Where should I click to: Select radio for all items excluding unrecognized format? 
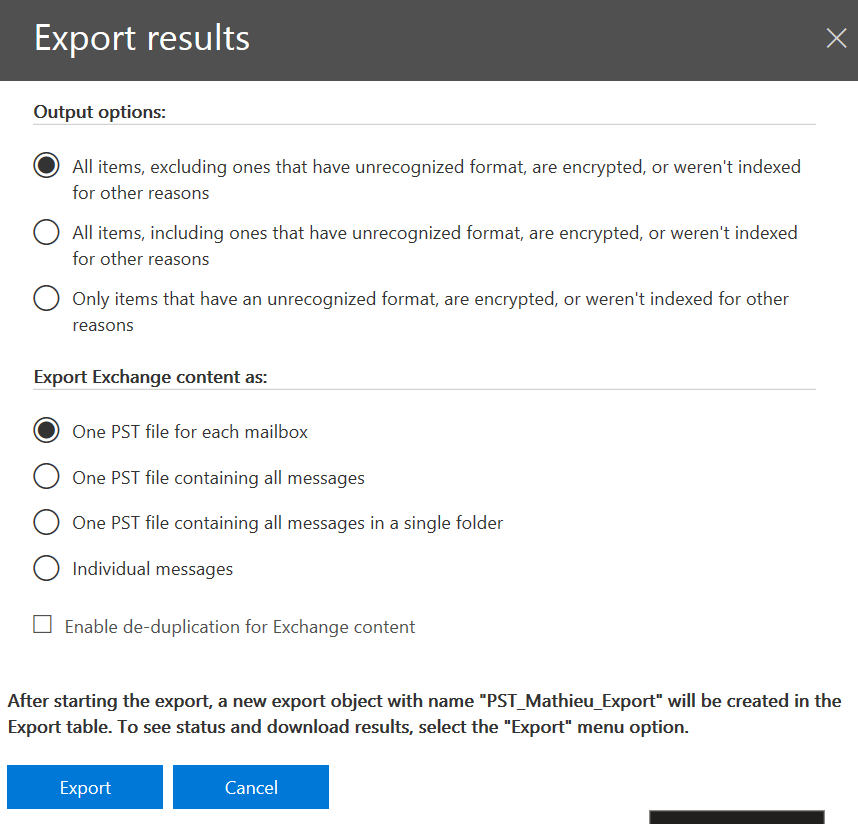(x=47, y=165)
